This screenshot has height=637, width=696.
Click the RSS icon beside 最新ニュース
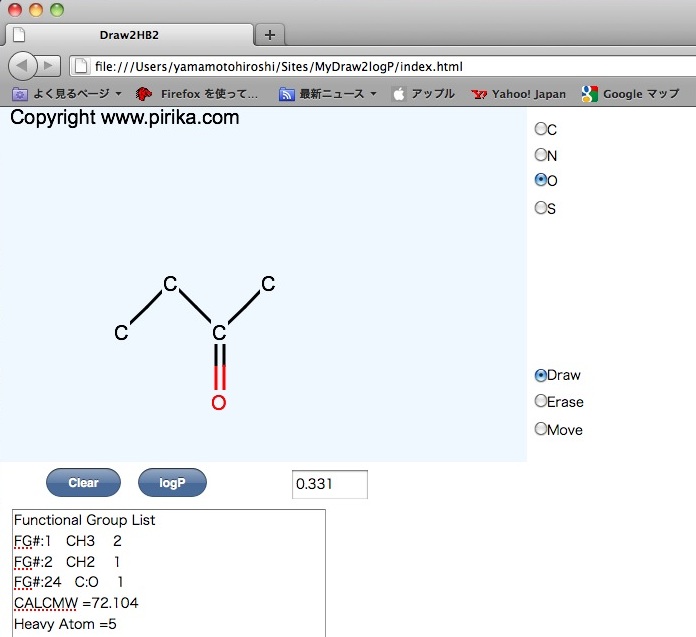coord(287,94)
